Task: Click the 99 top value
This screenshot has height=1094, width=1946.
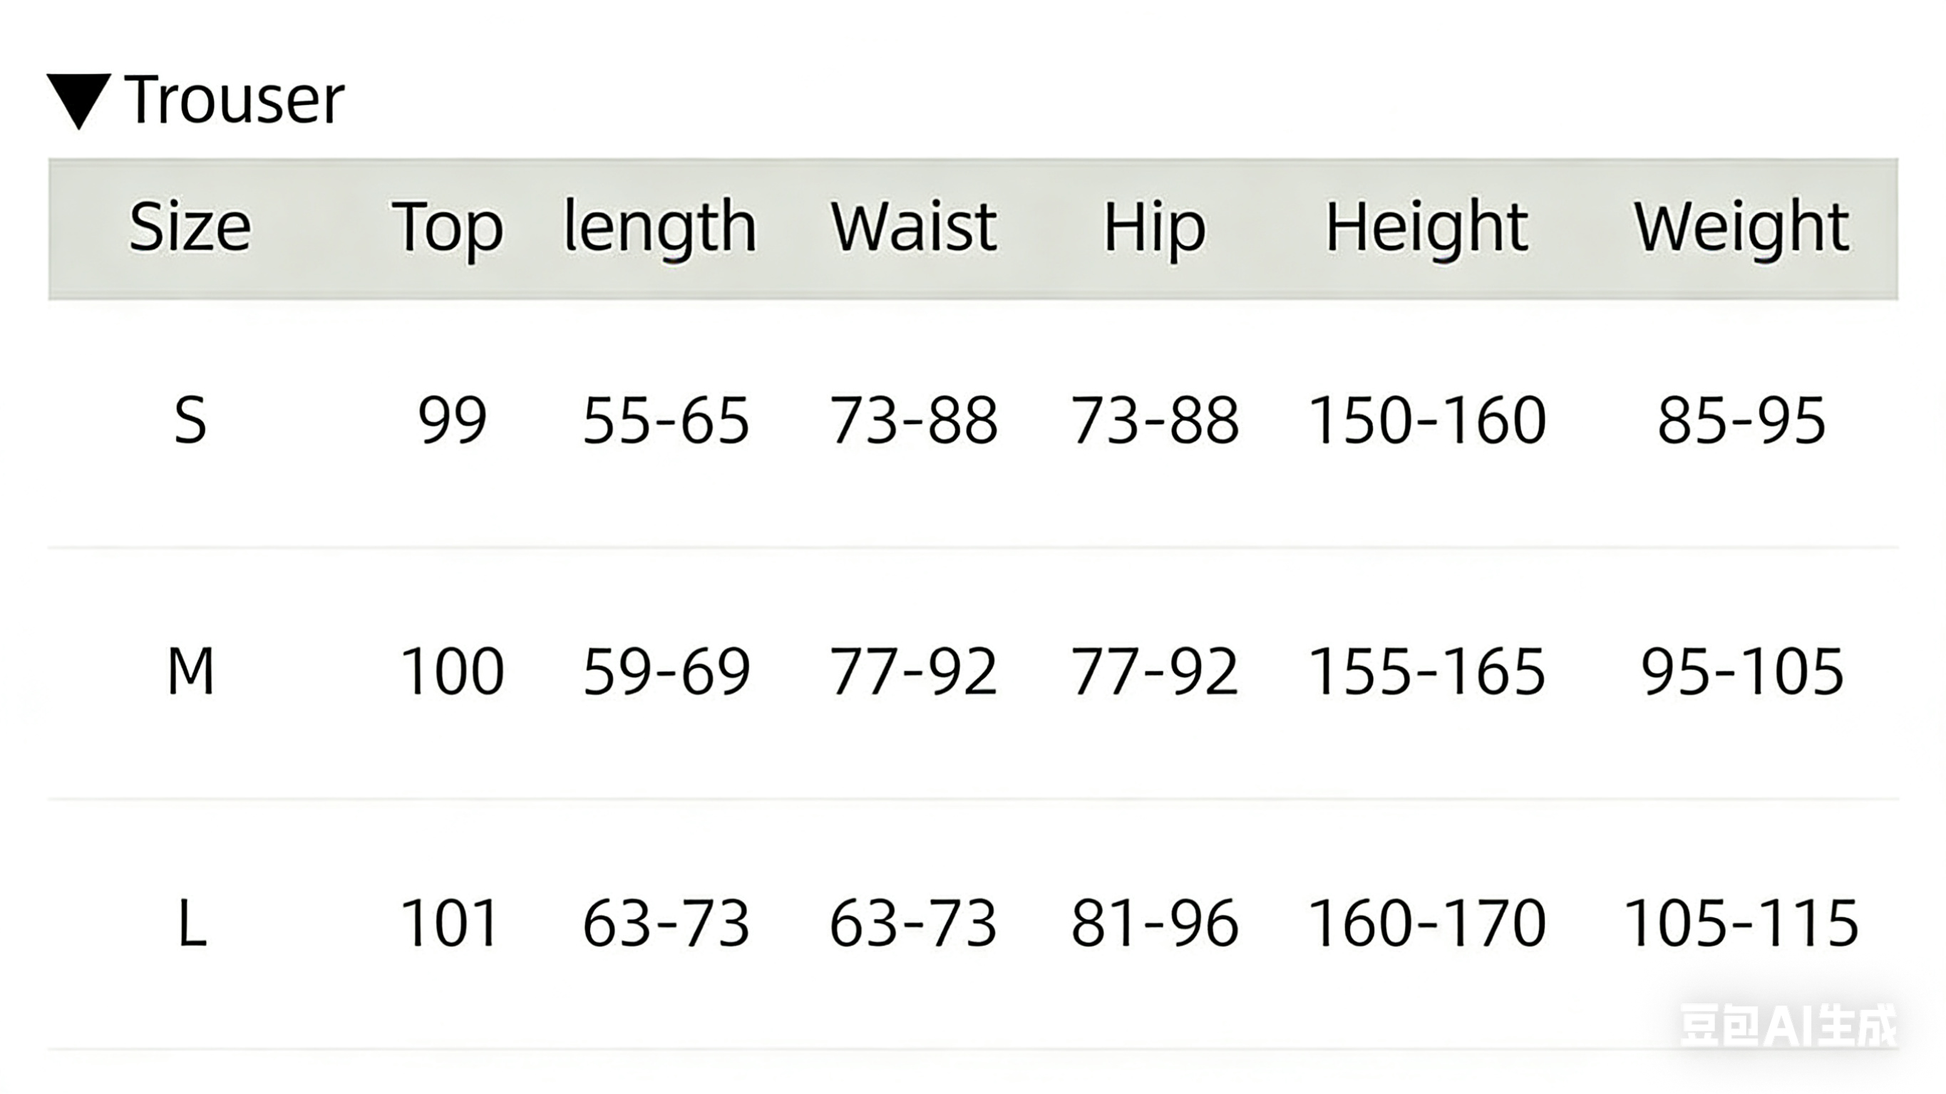Action: coord(452,420)
